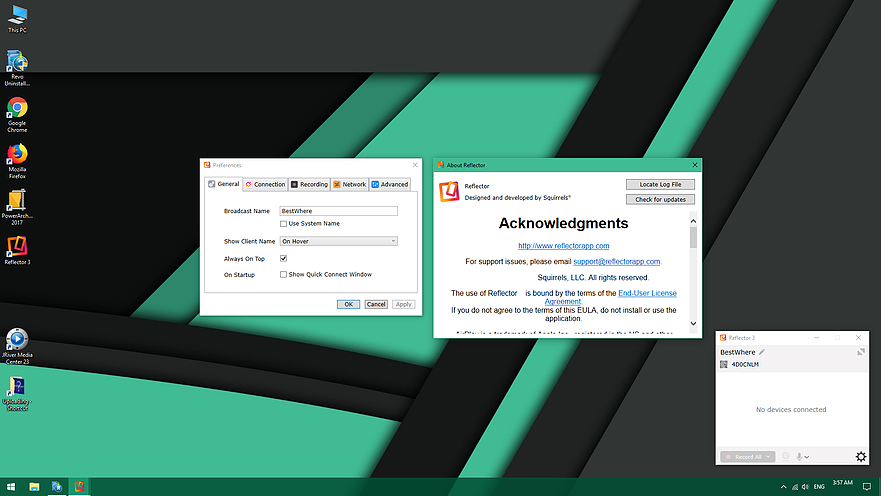Viewport: 881px width, 496px height.
Task: Click the Check for updates button
Action: (x=660, y=199)
